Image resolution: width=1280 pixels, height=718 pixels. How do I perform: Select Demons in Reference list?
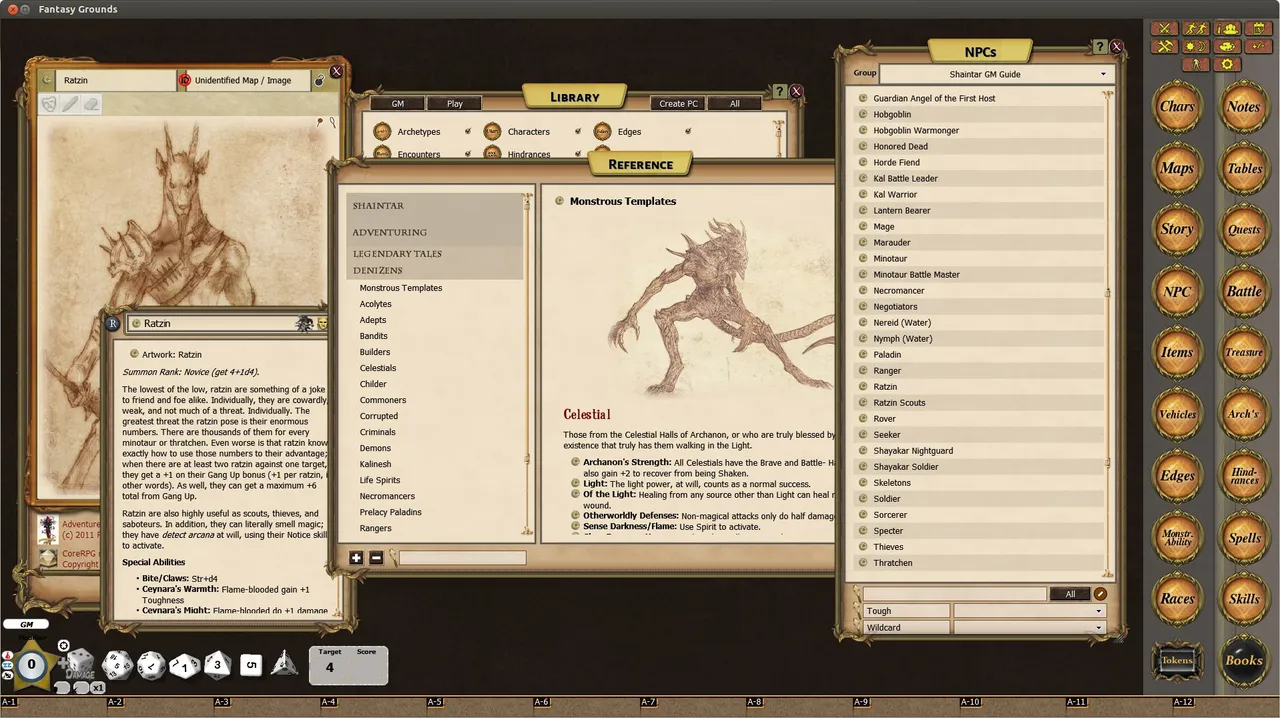(x=375, y=448)
